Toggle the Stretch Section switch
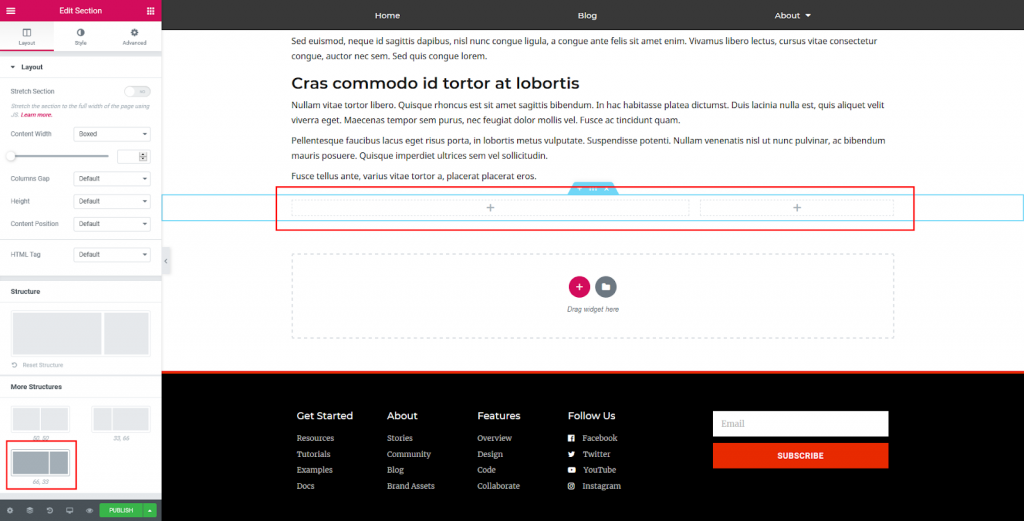Screen dimensions: 1024x521 click(137, 91)
